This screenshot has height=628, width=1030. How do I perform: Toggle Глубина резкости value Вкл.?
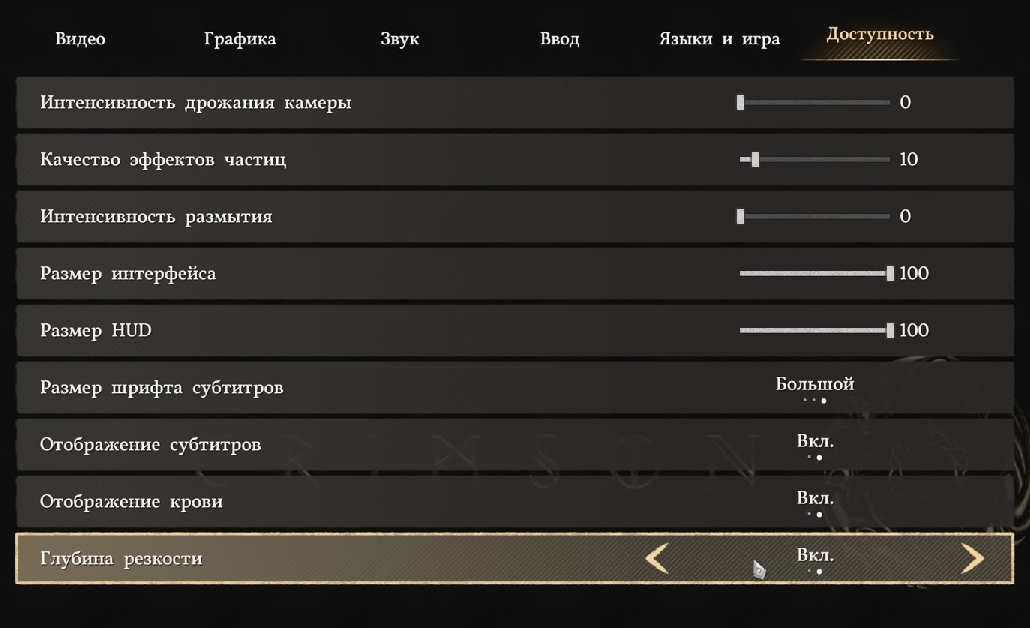coord(815,555)
